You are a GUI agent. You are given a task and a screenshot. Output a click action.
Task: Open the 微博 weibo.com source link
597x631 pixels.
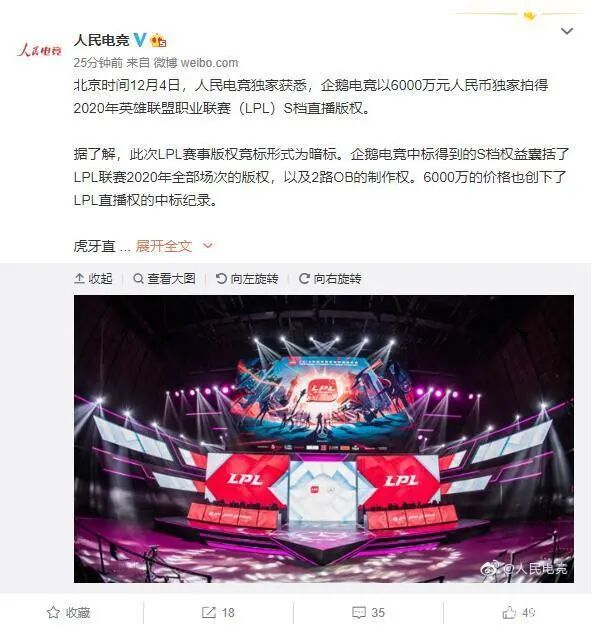coord(196,63)
